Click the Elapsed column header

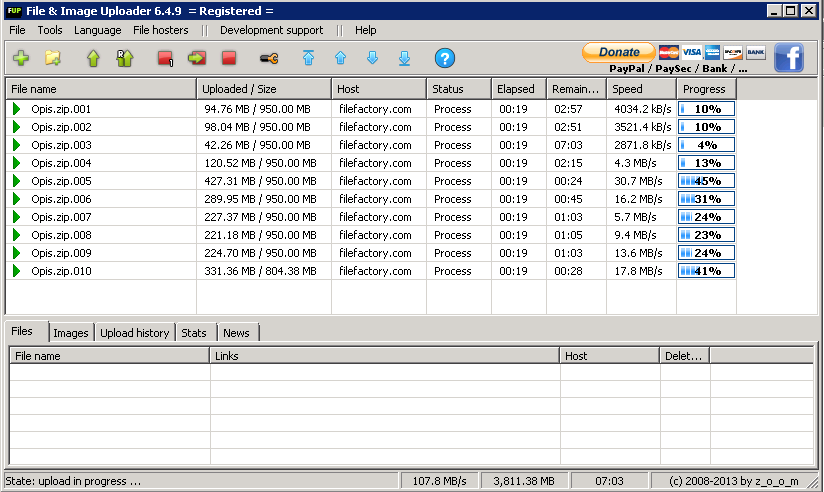pyautogui.click(x=519, y=89)
